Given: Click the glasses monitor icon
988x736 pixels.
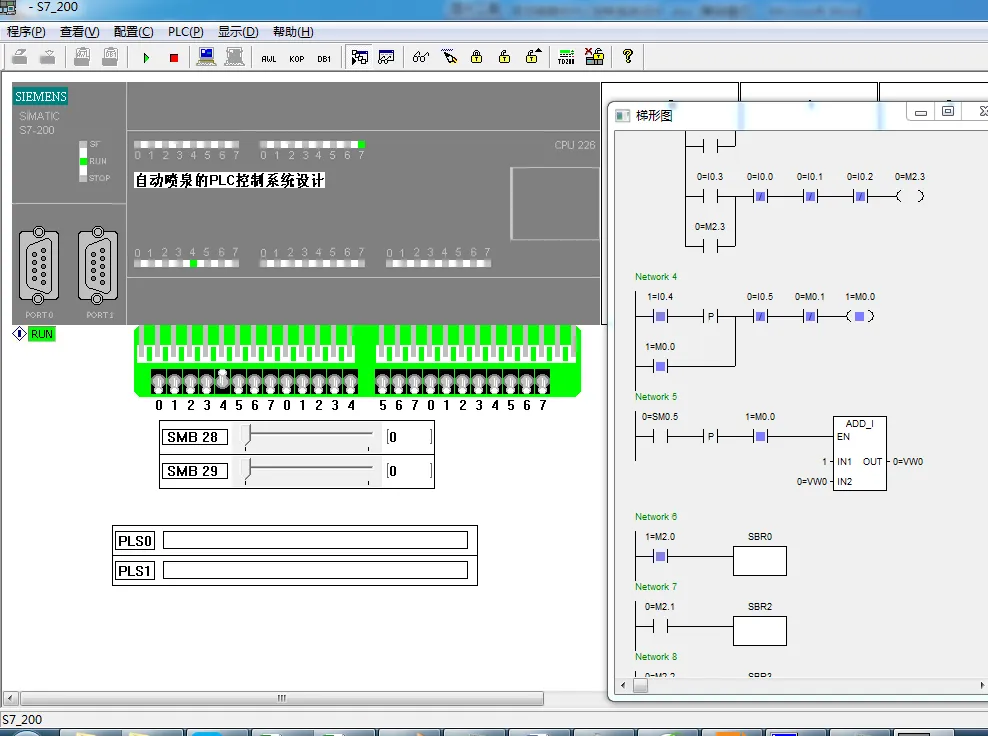Looking at the screenshot, I should click(x=420, y=57).
